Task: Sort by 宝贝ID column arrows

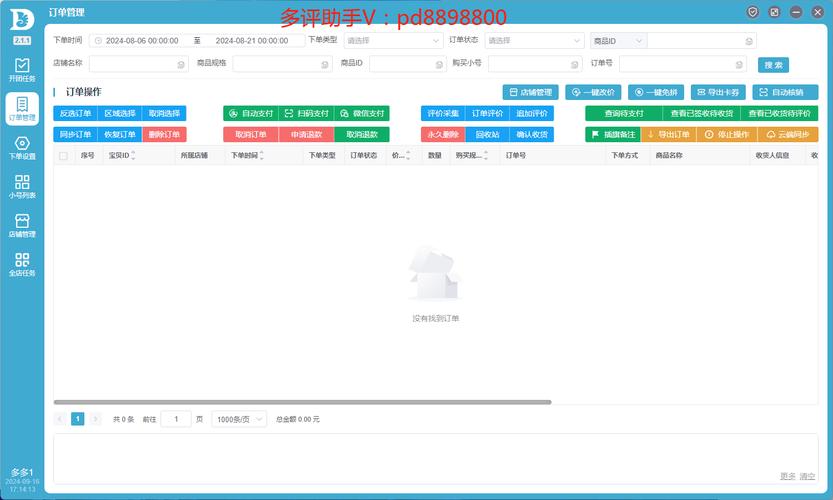Action: coord(133,155)
